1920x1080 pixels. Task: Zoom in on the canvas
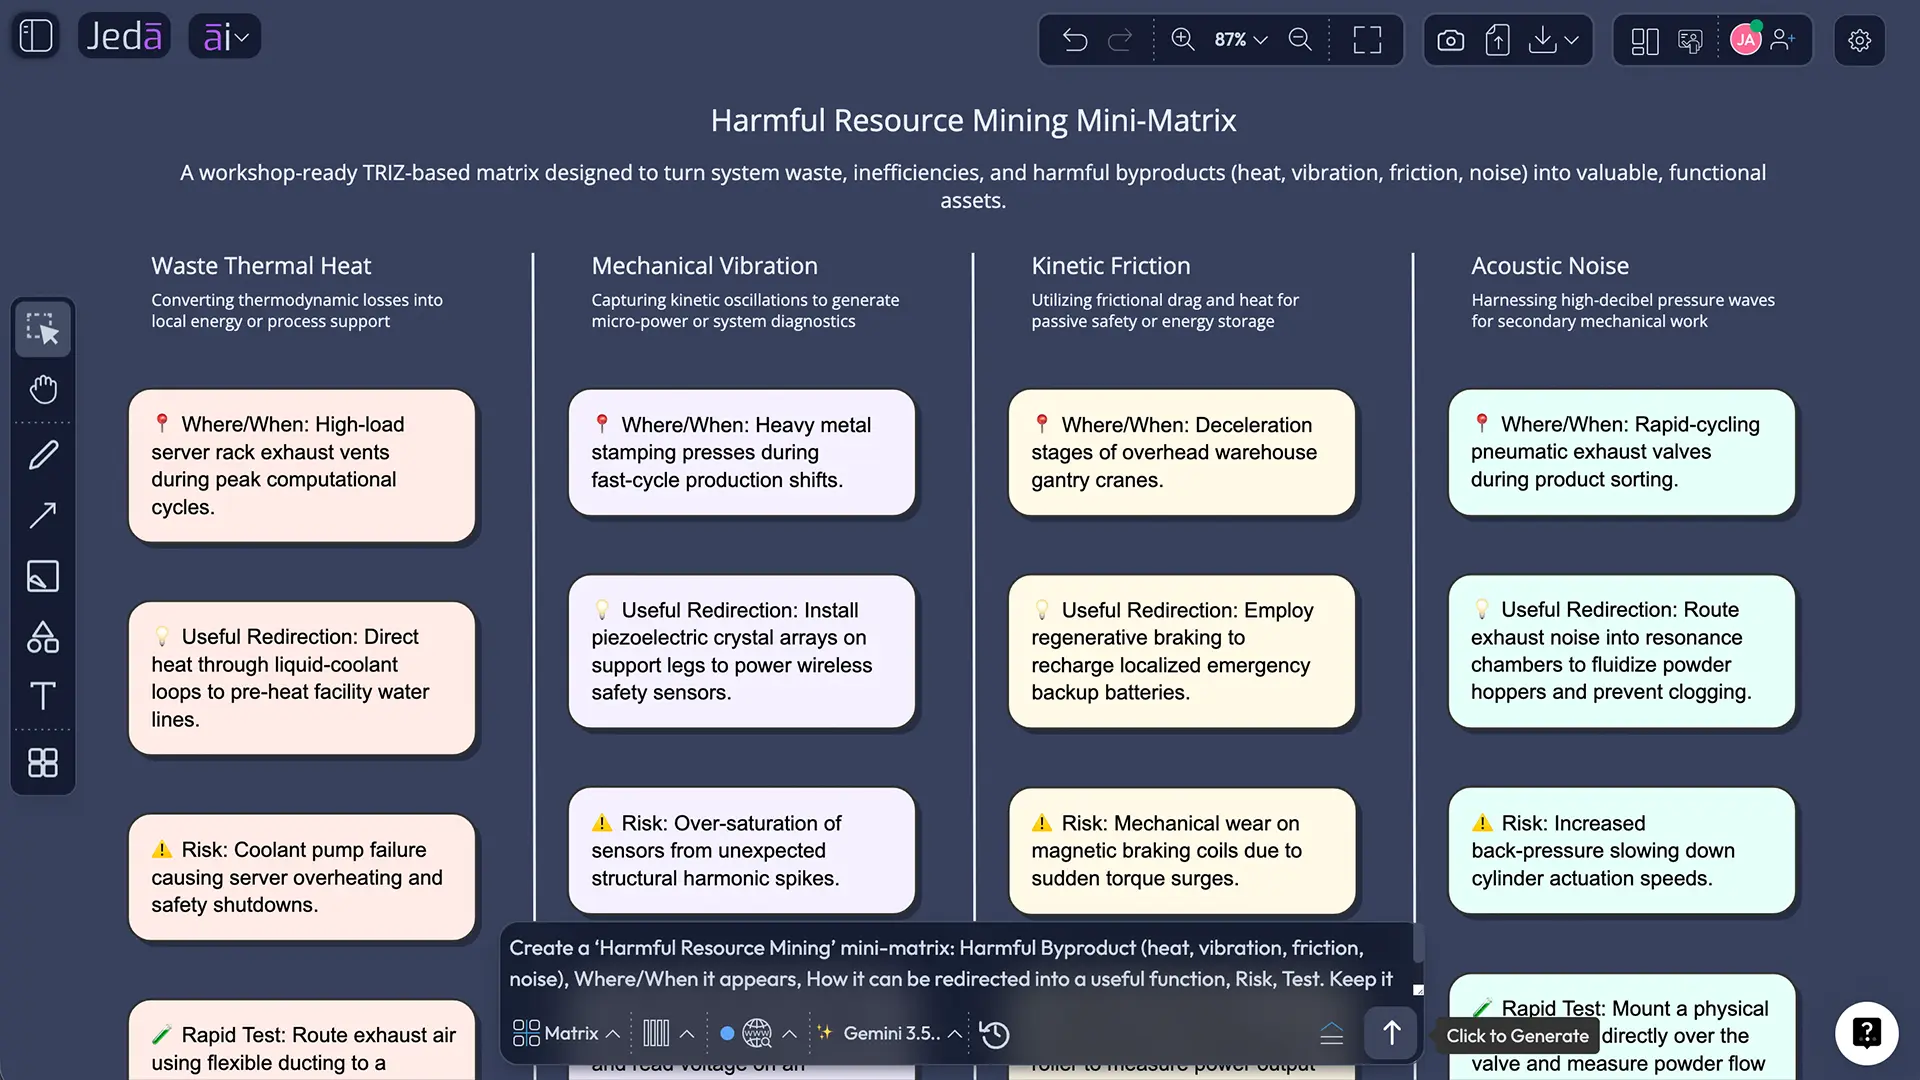[1183, 39]
